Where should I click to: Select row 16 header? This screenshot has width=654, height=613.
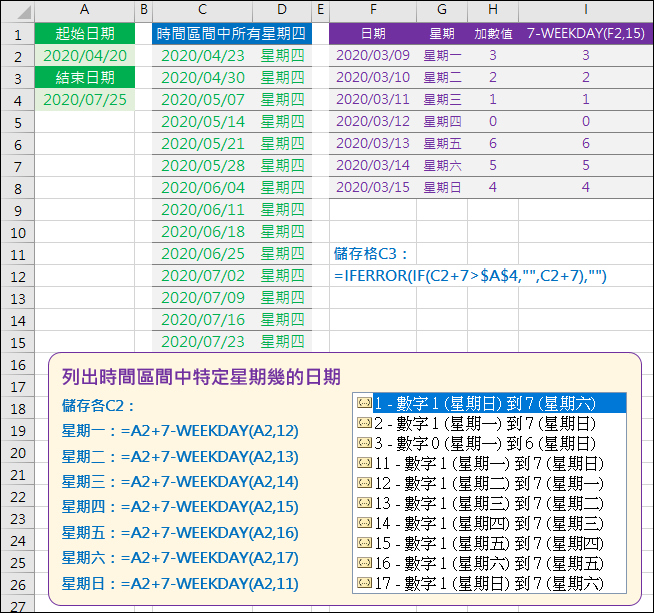tap(18, 364)
